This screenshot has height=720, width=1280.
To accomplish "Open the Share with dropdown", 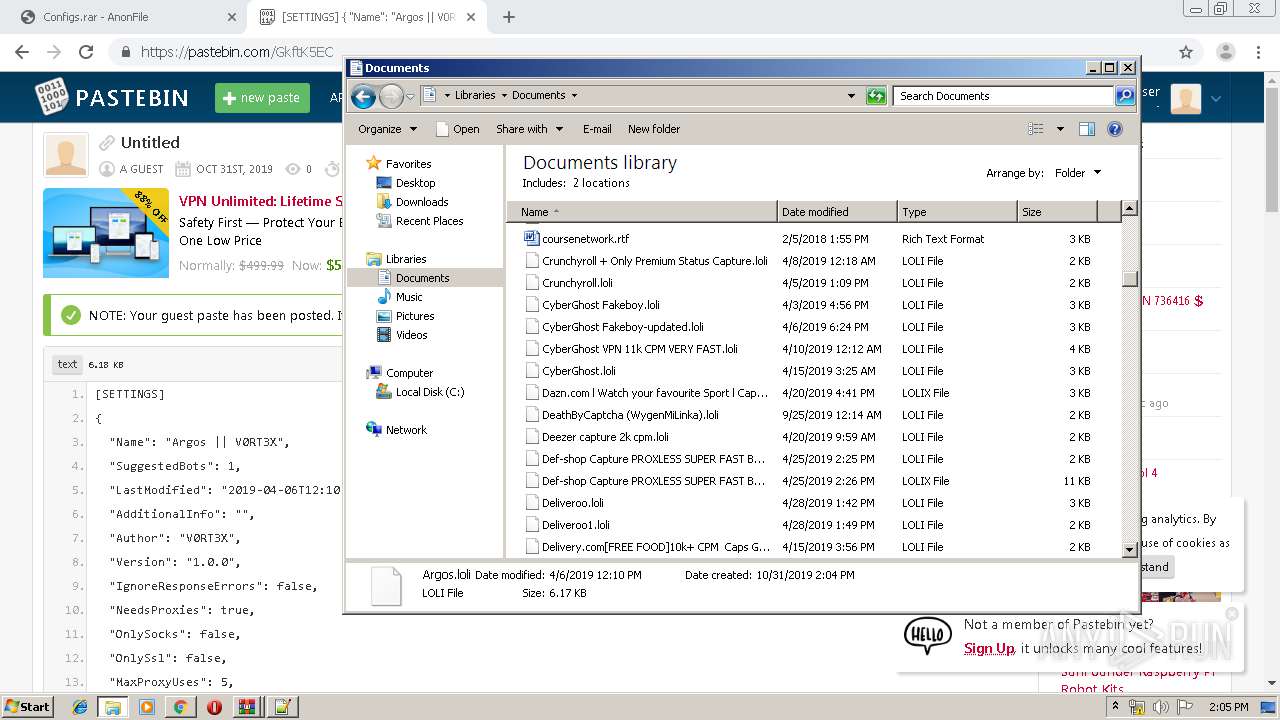I will (530, 129).
